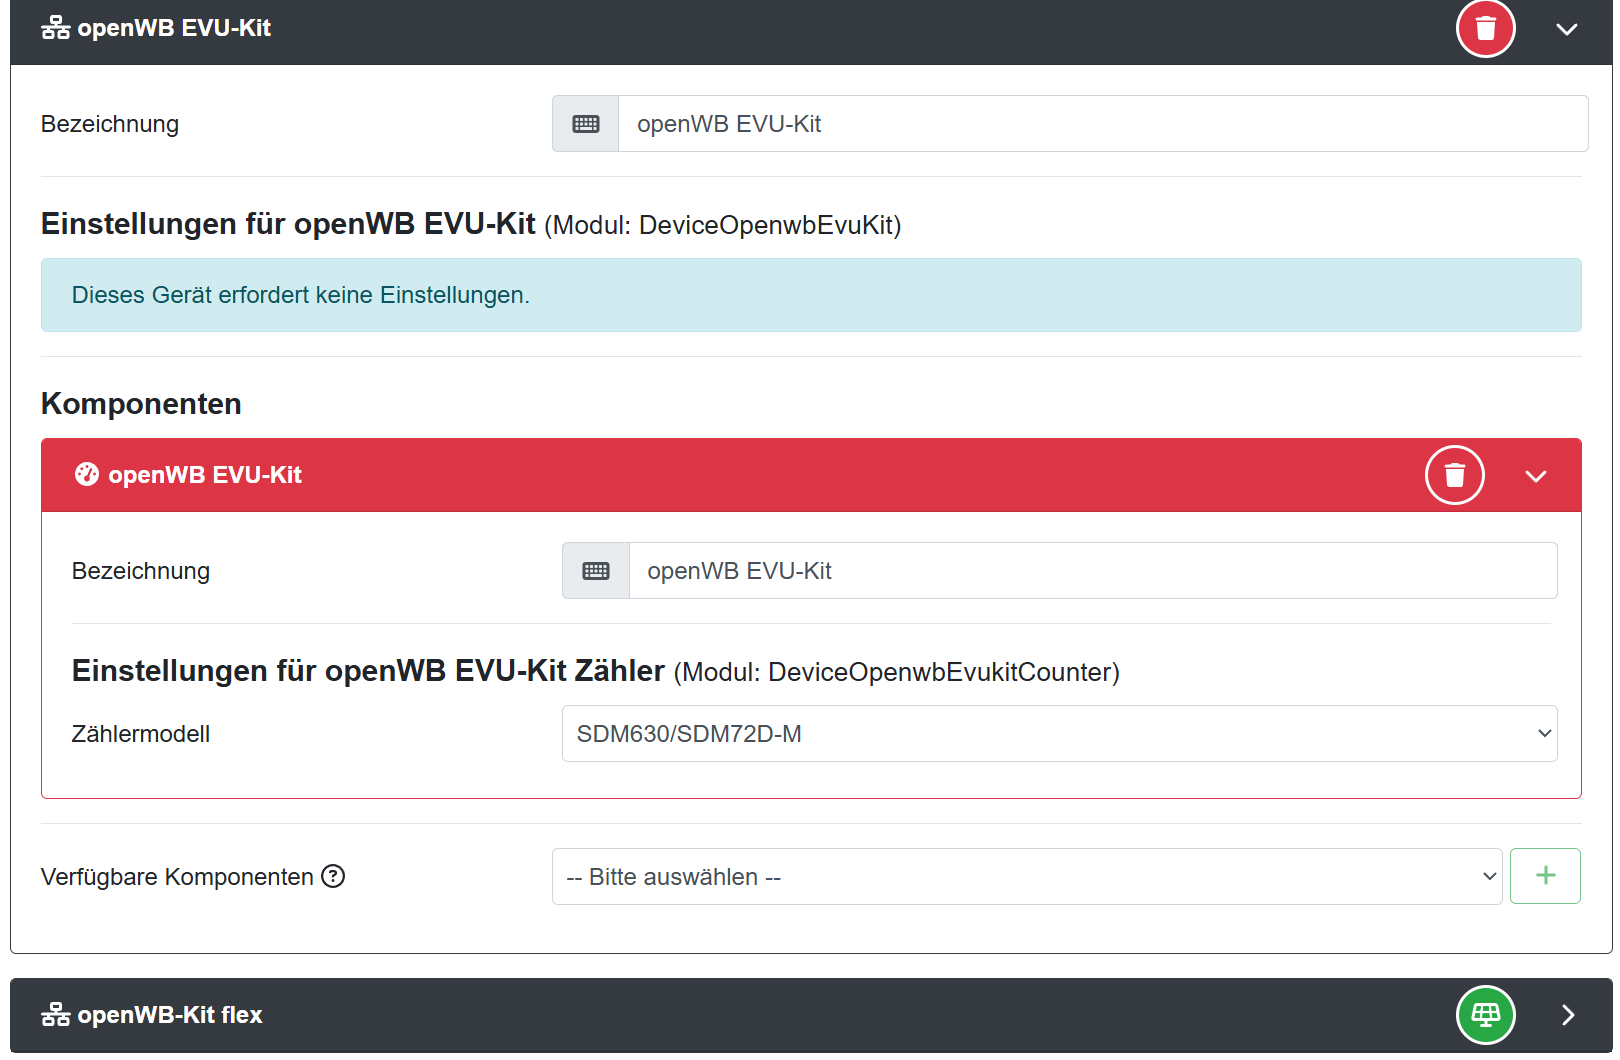This screenshot has height=1060, width=1620.
Task: Delete the openWB EVU-Kit device
Action: pos(1485,28)
